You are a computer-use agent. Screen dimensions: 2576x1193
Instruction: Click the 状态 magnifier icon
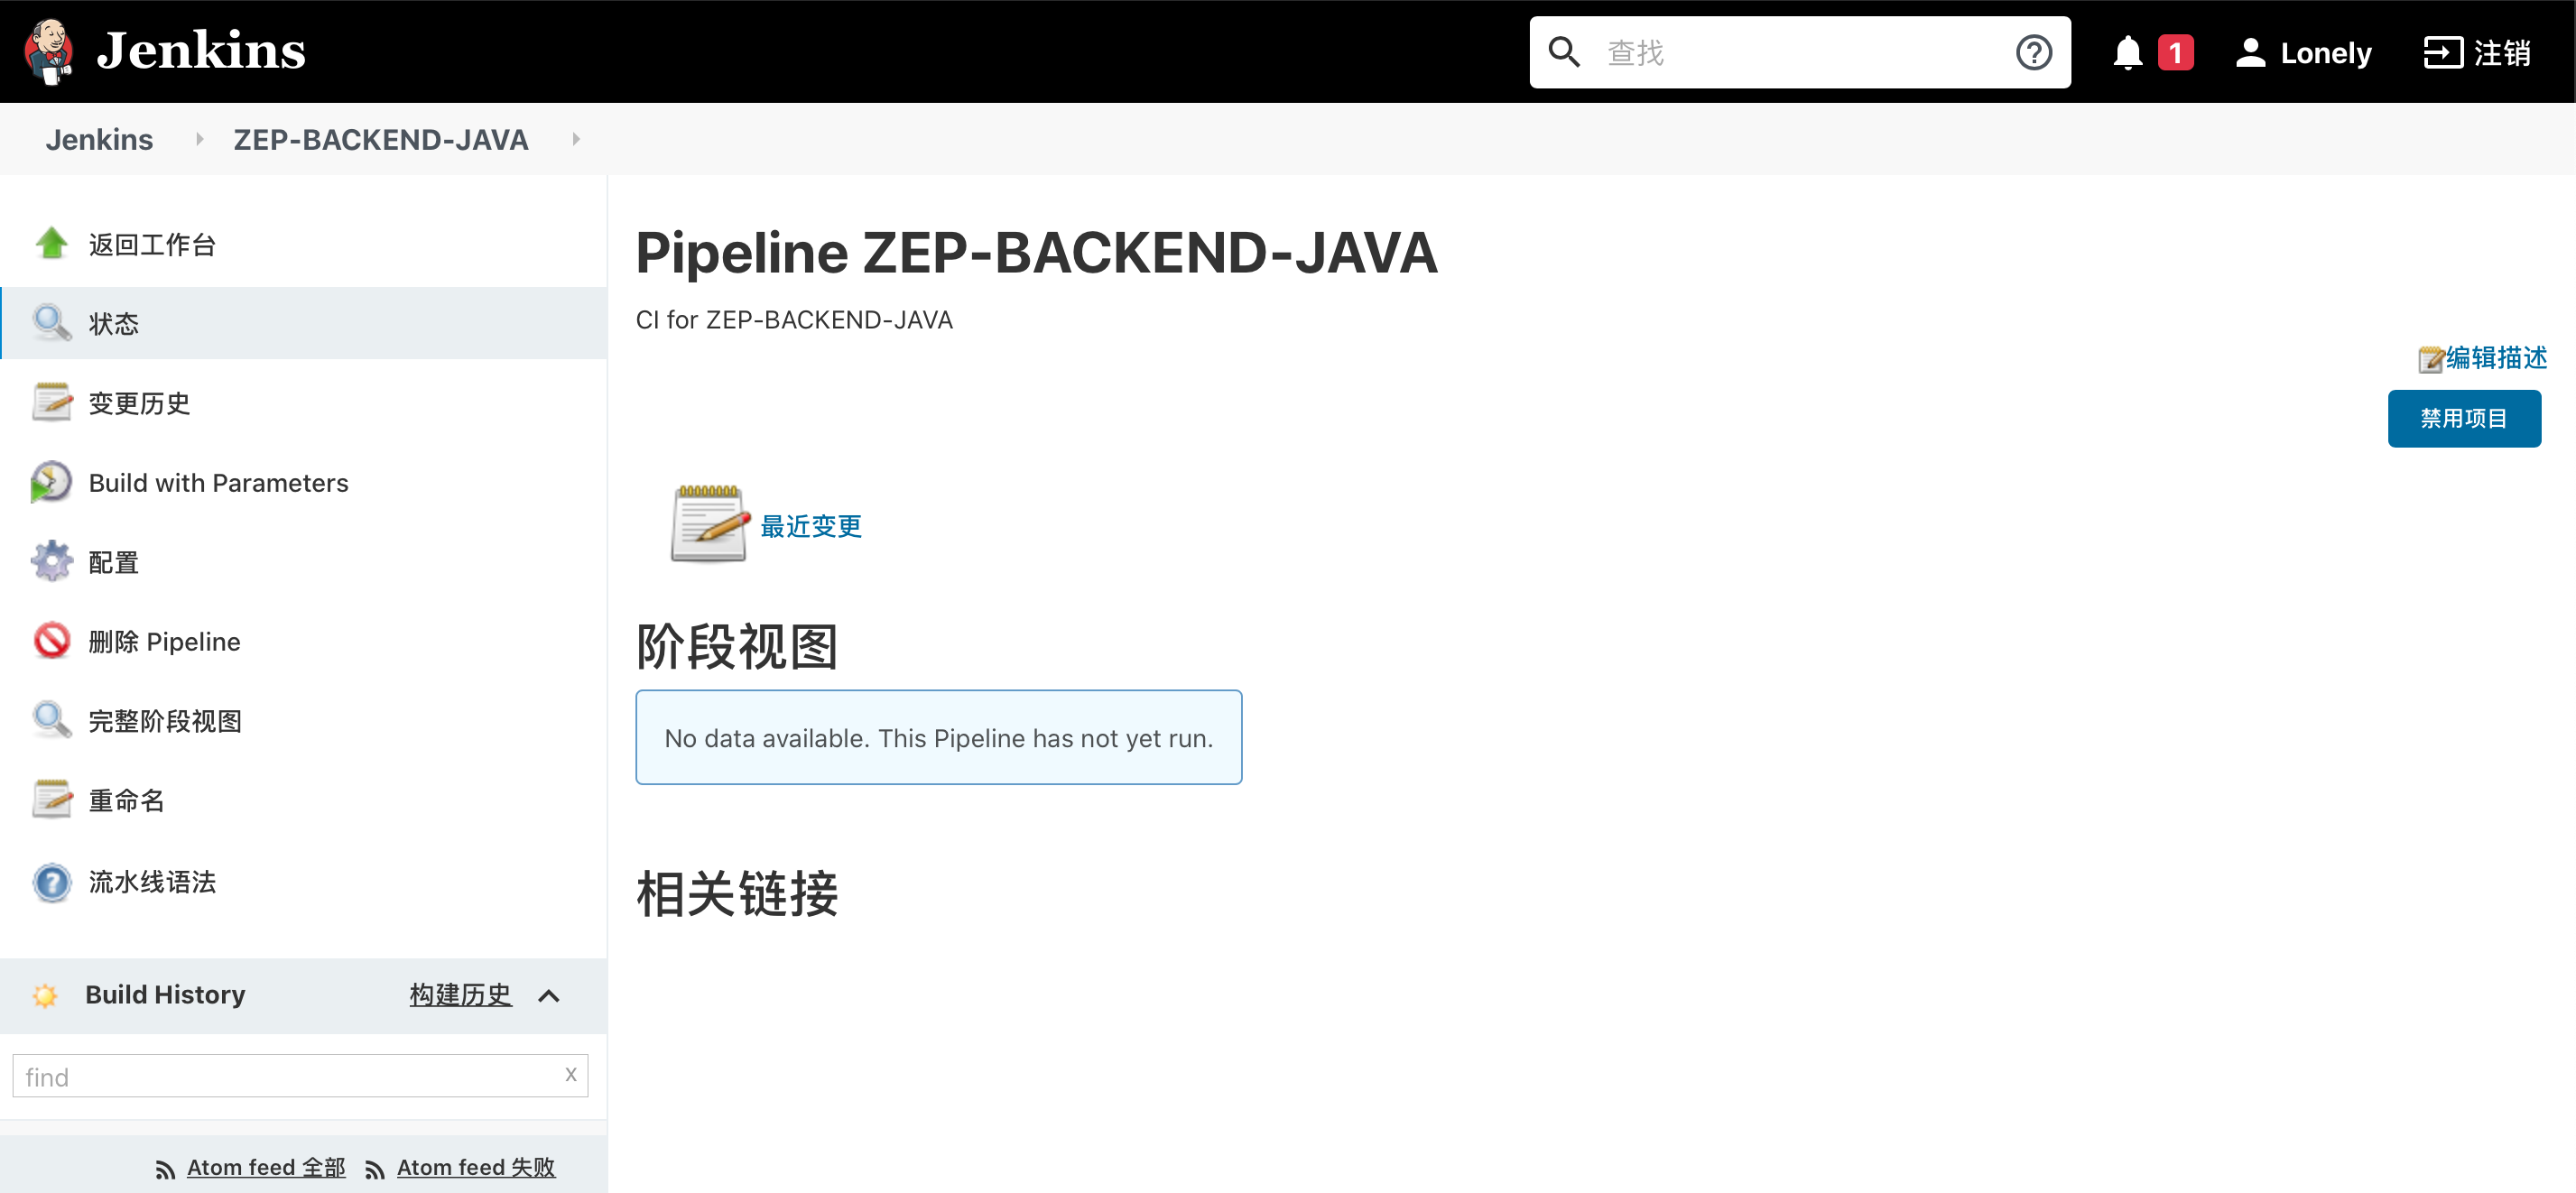[51, 322]
